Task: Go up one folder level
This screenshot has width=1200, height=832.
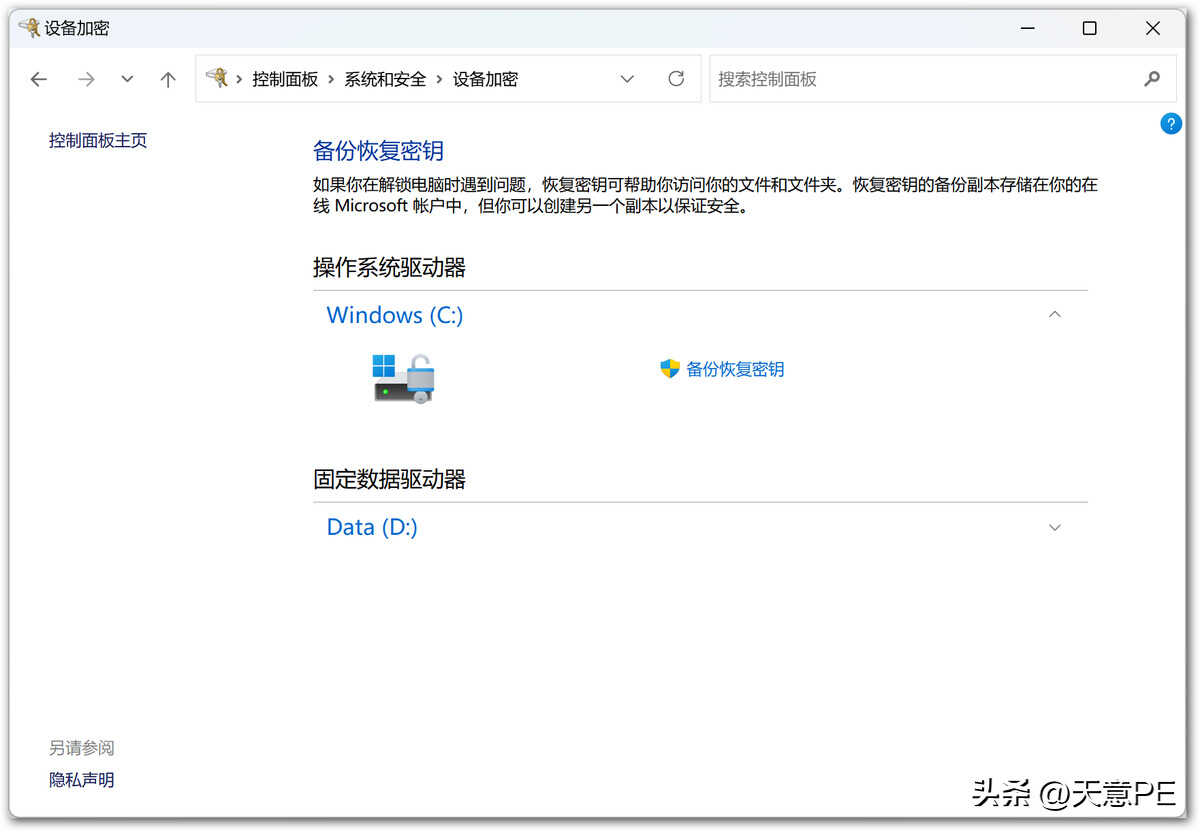Action: (x=168, y=79)
